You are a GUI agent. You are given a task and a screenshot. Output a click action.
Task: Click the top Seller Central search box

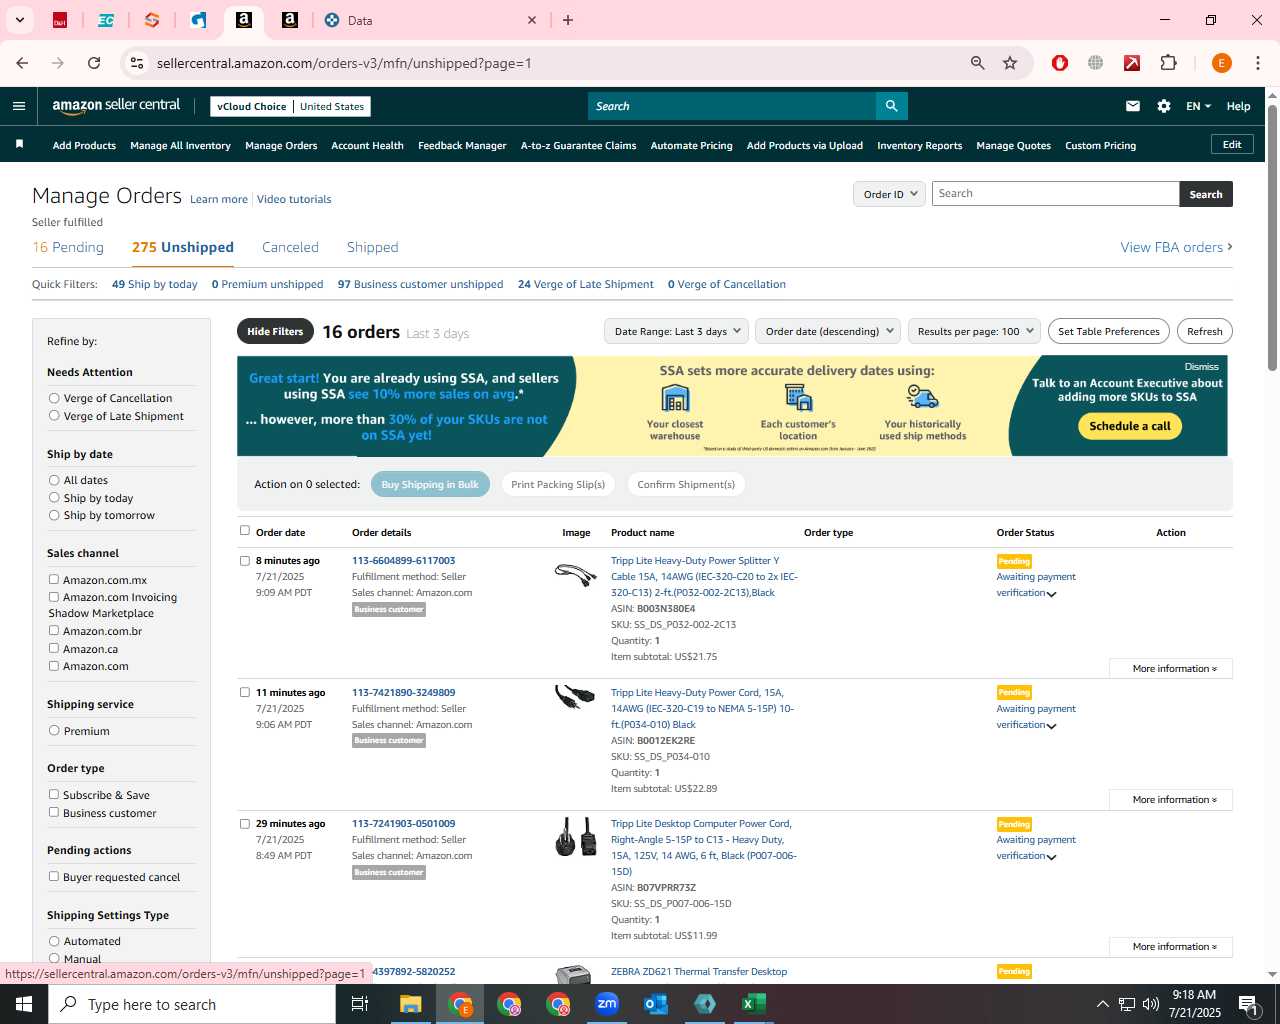[732, 106]
